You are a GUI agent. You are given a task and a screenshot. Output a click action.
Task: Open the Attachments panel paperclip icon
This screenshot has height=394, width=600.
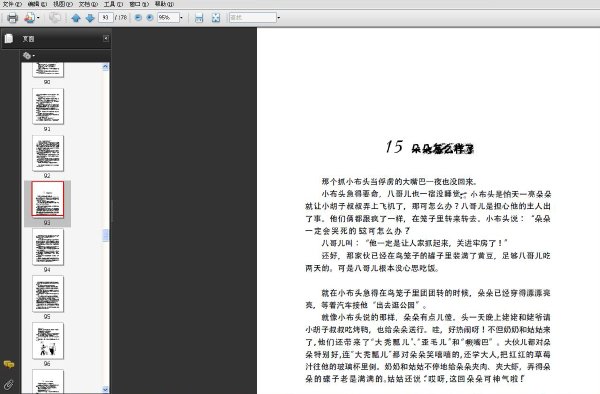[9, 384]
